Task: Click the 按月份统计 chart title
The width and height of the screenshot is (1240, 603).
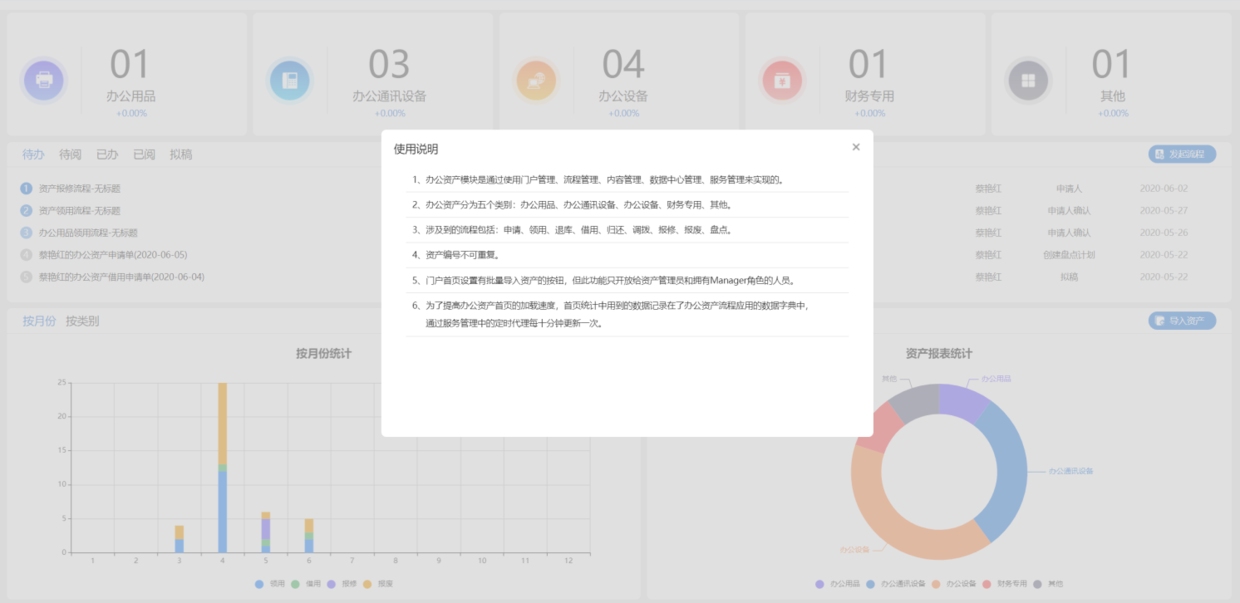Action: (323, 353)
